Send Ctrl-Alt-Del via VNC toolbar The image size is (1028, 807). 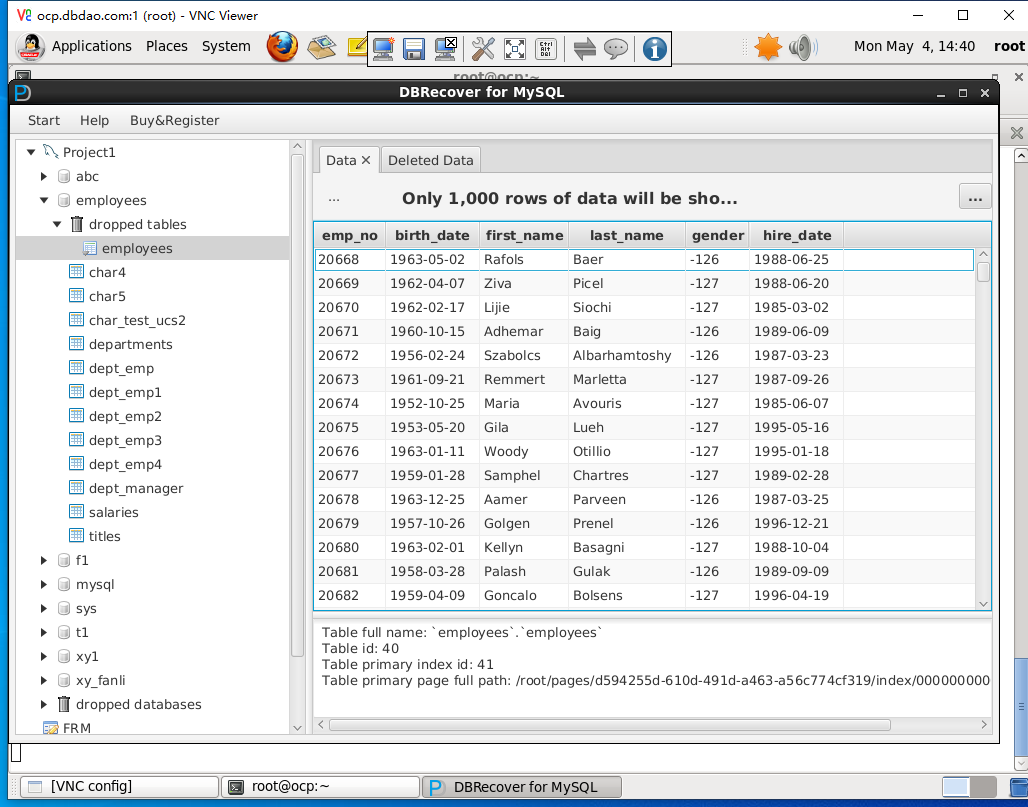click(546, 48)
